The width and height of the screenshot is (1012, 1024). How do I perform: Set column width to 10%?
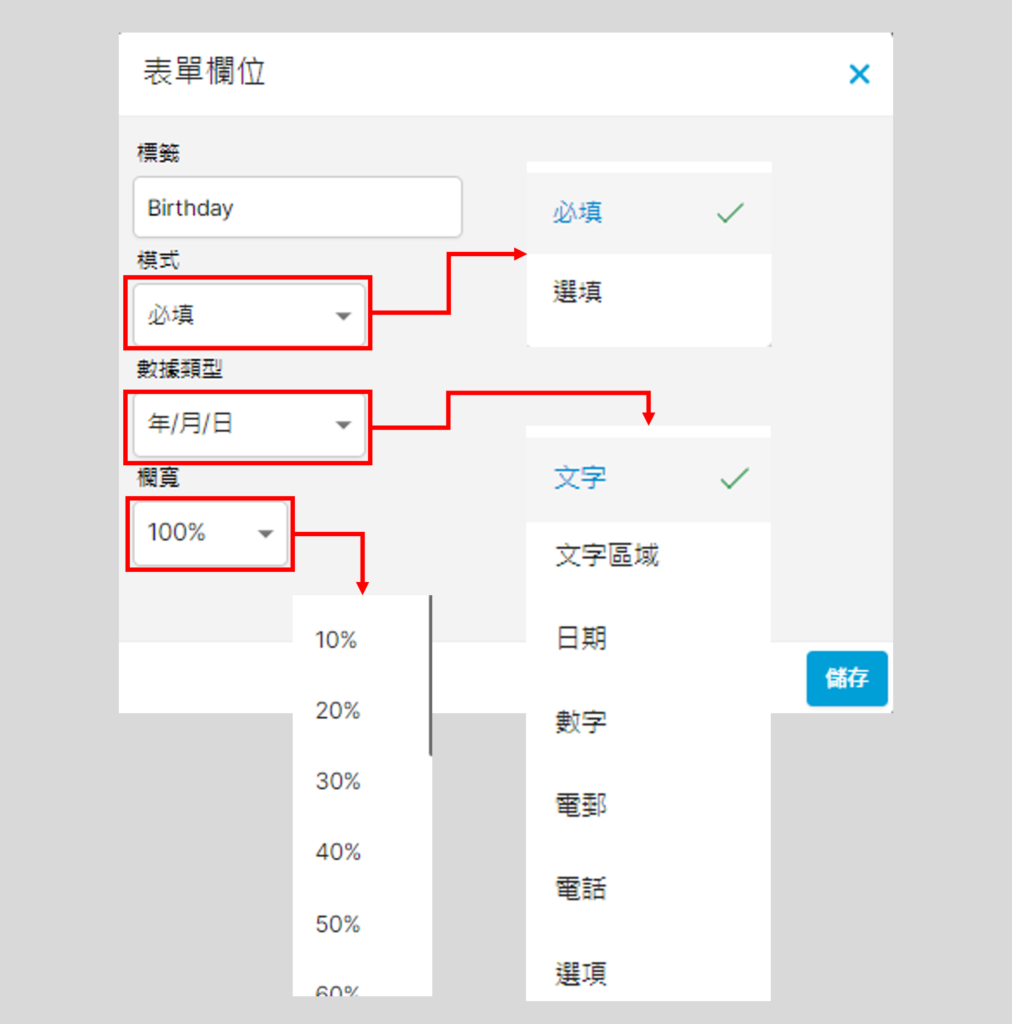[338, 640]
